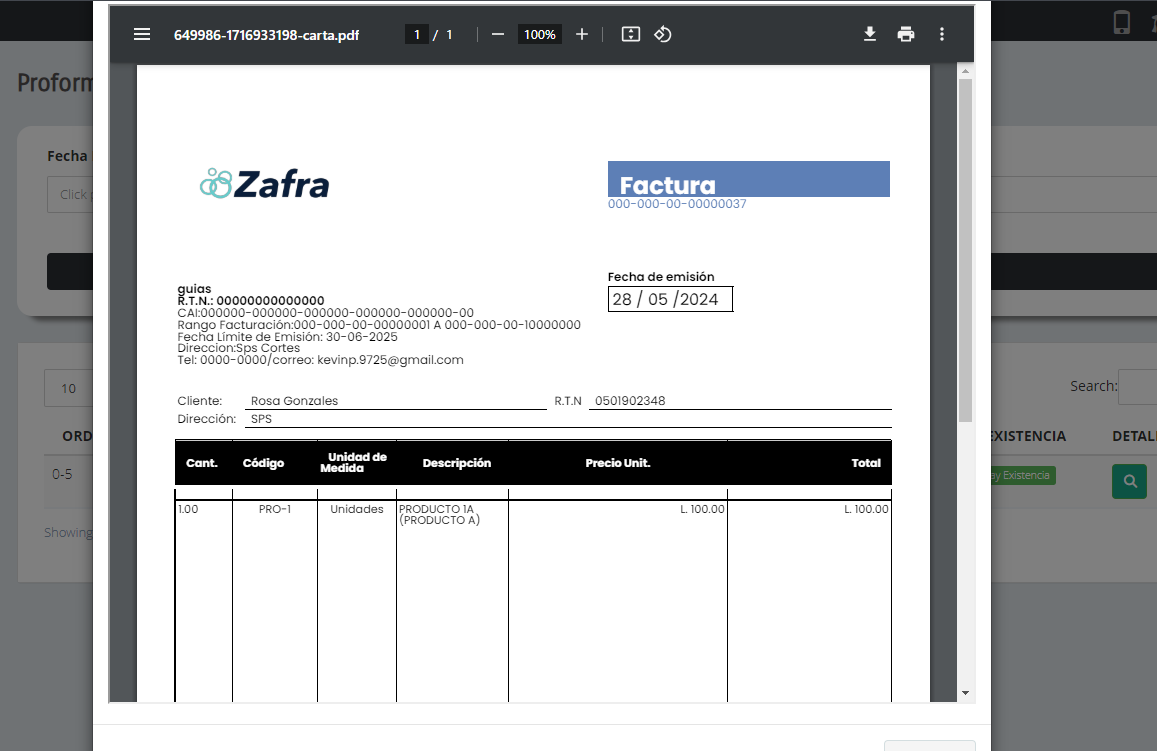This screenshot has width=1157, height=751.
Task: Click the Search input in background page
Action: (x=1137, y=387)
